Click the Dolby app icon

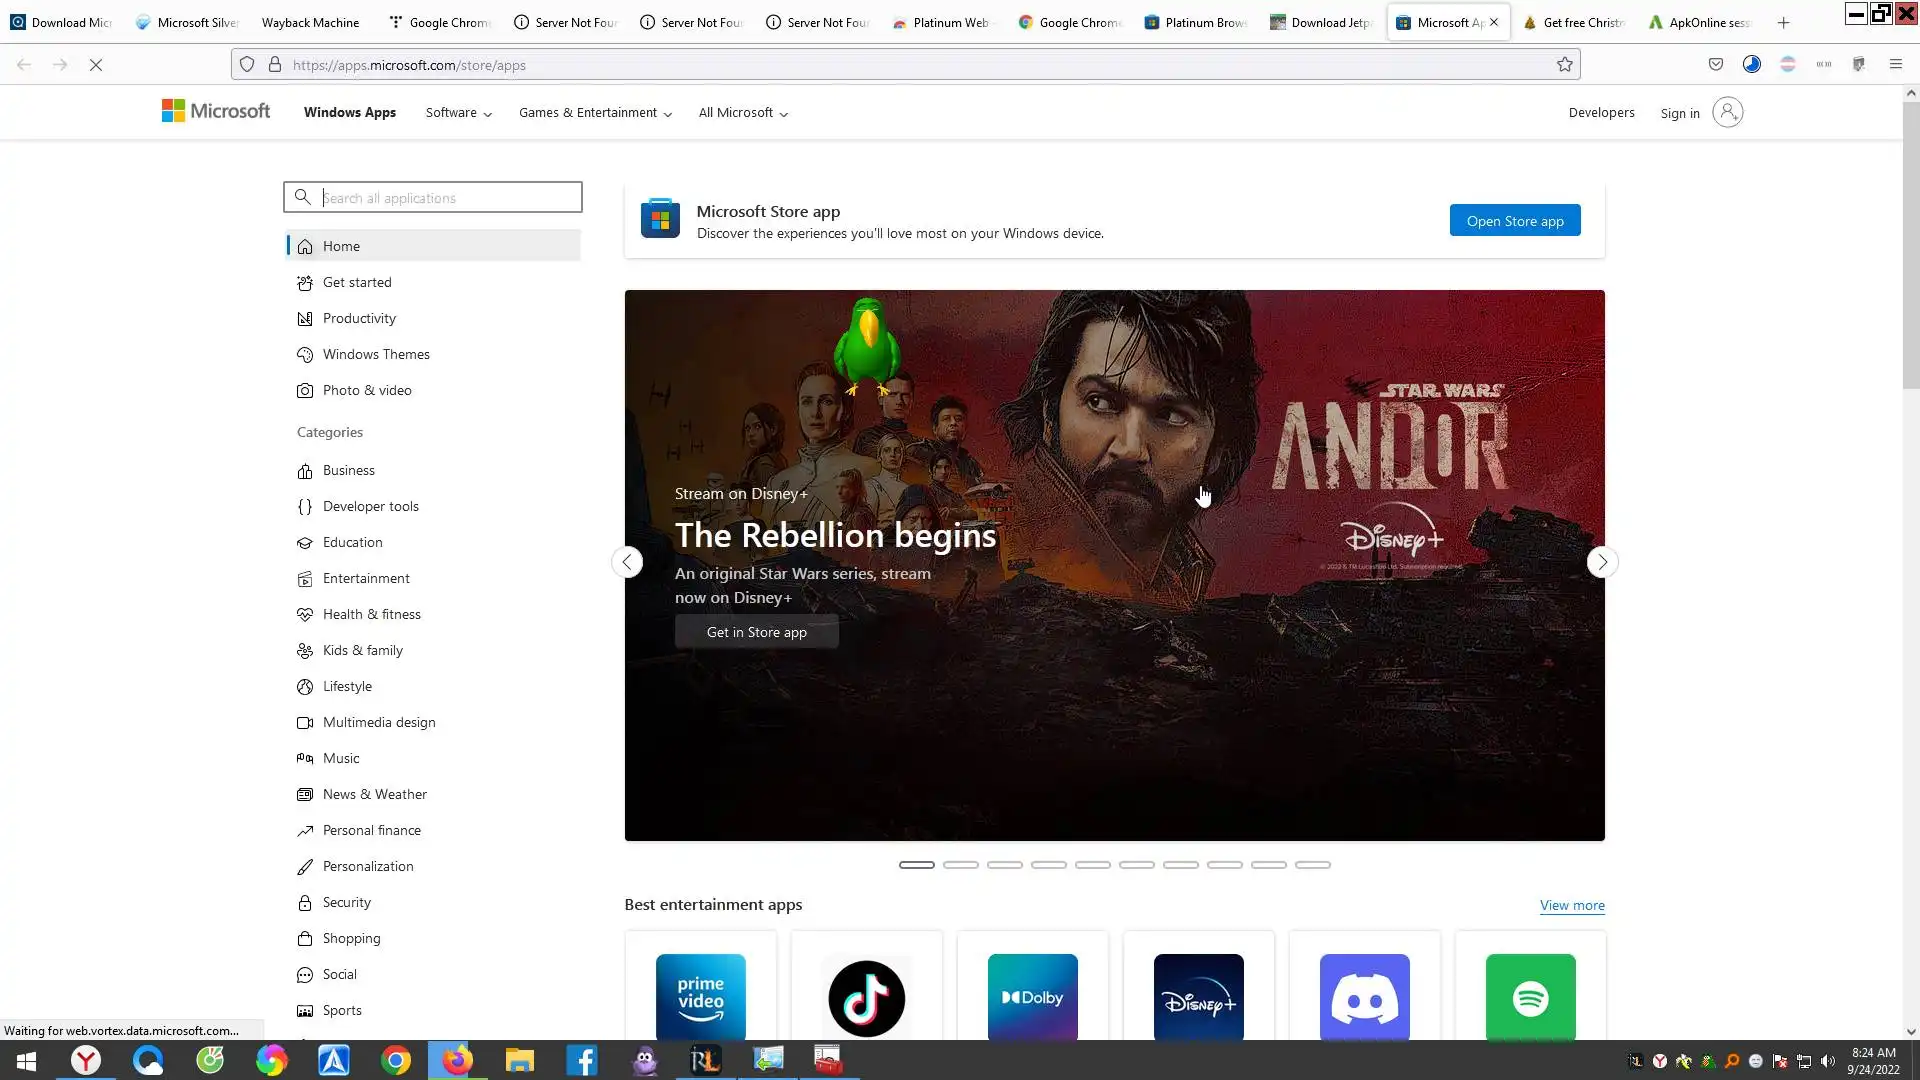[1032, 997]
